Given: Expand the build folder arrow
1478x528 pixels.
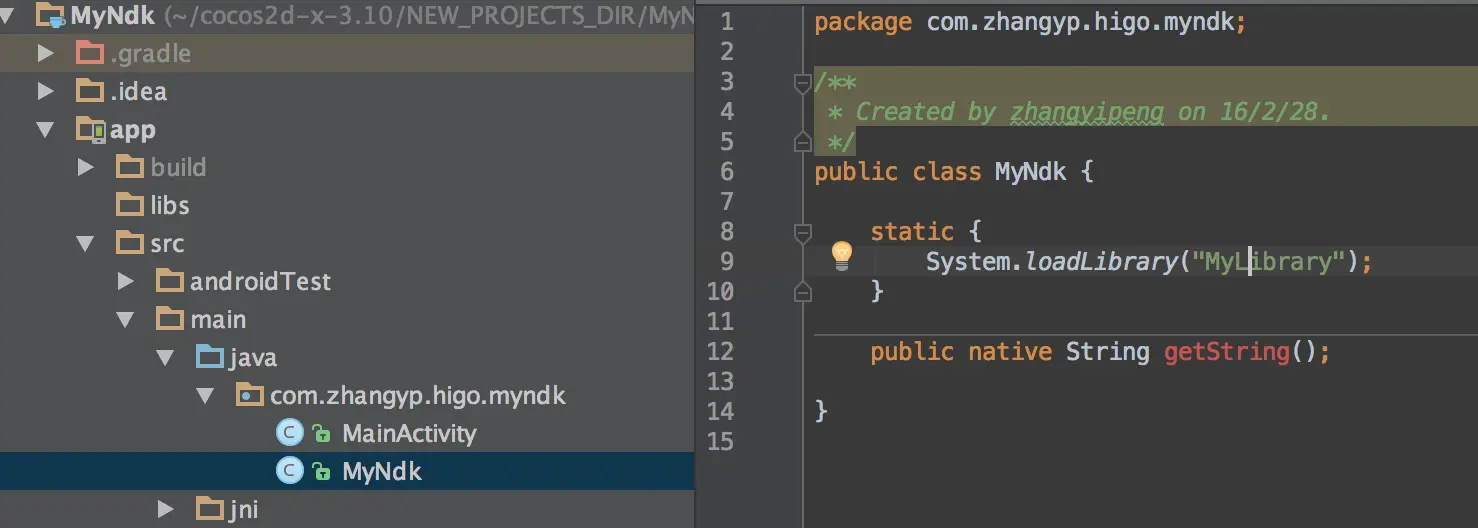Looking at the screenshot, I should (86, 167).
